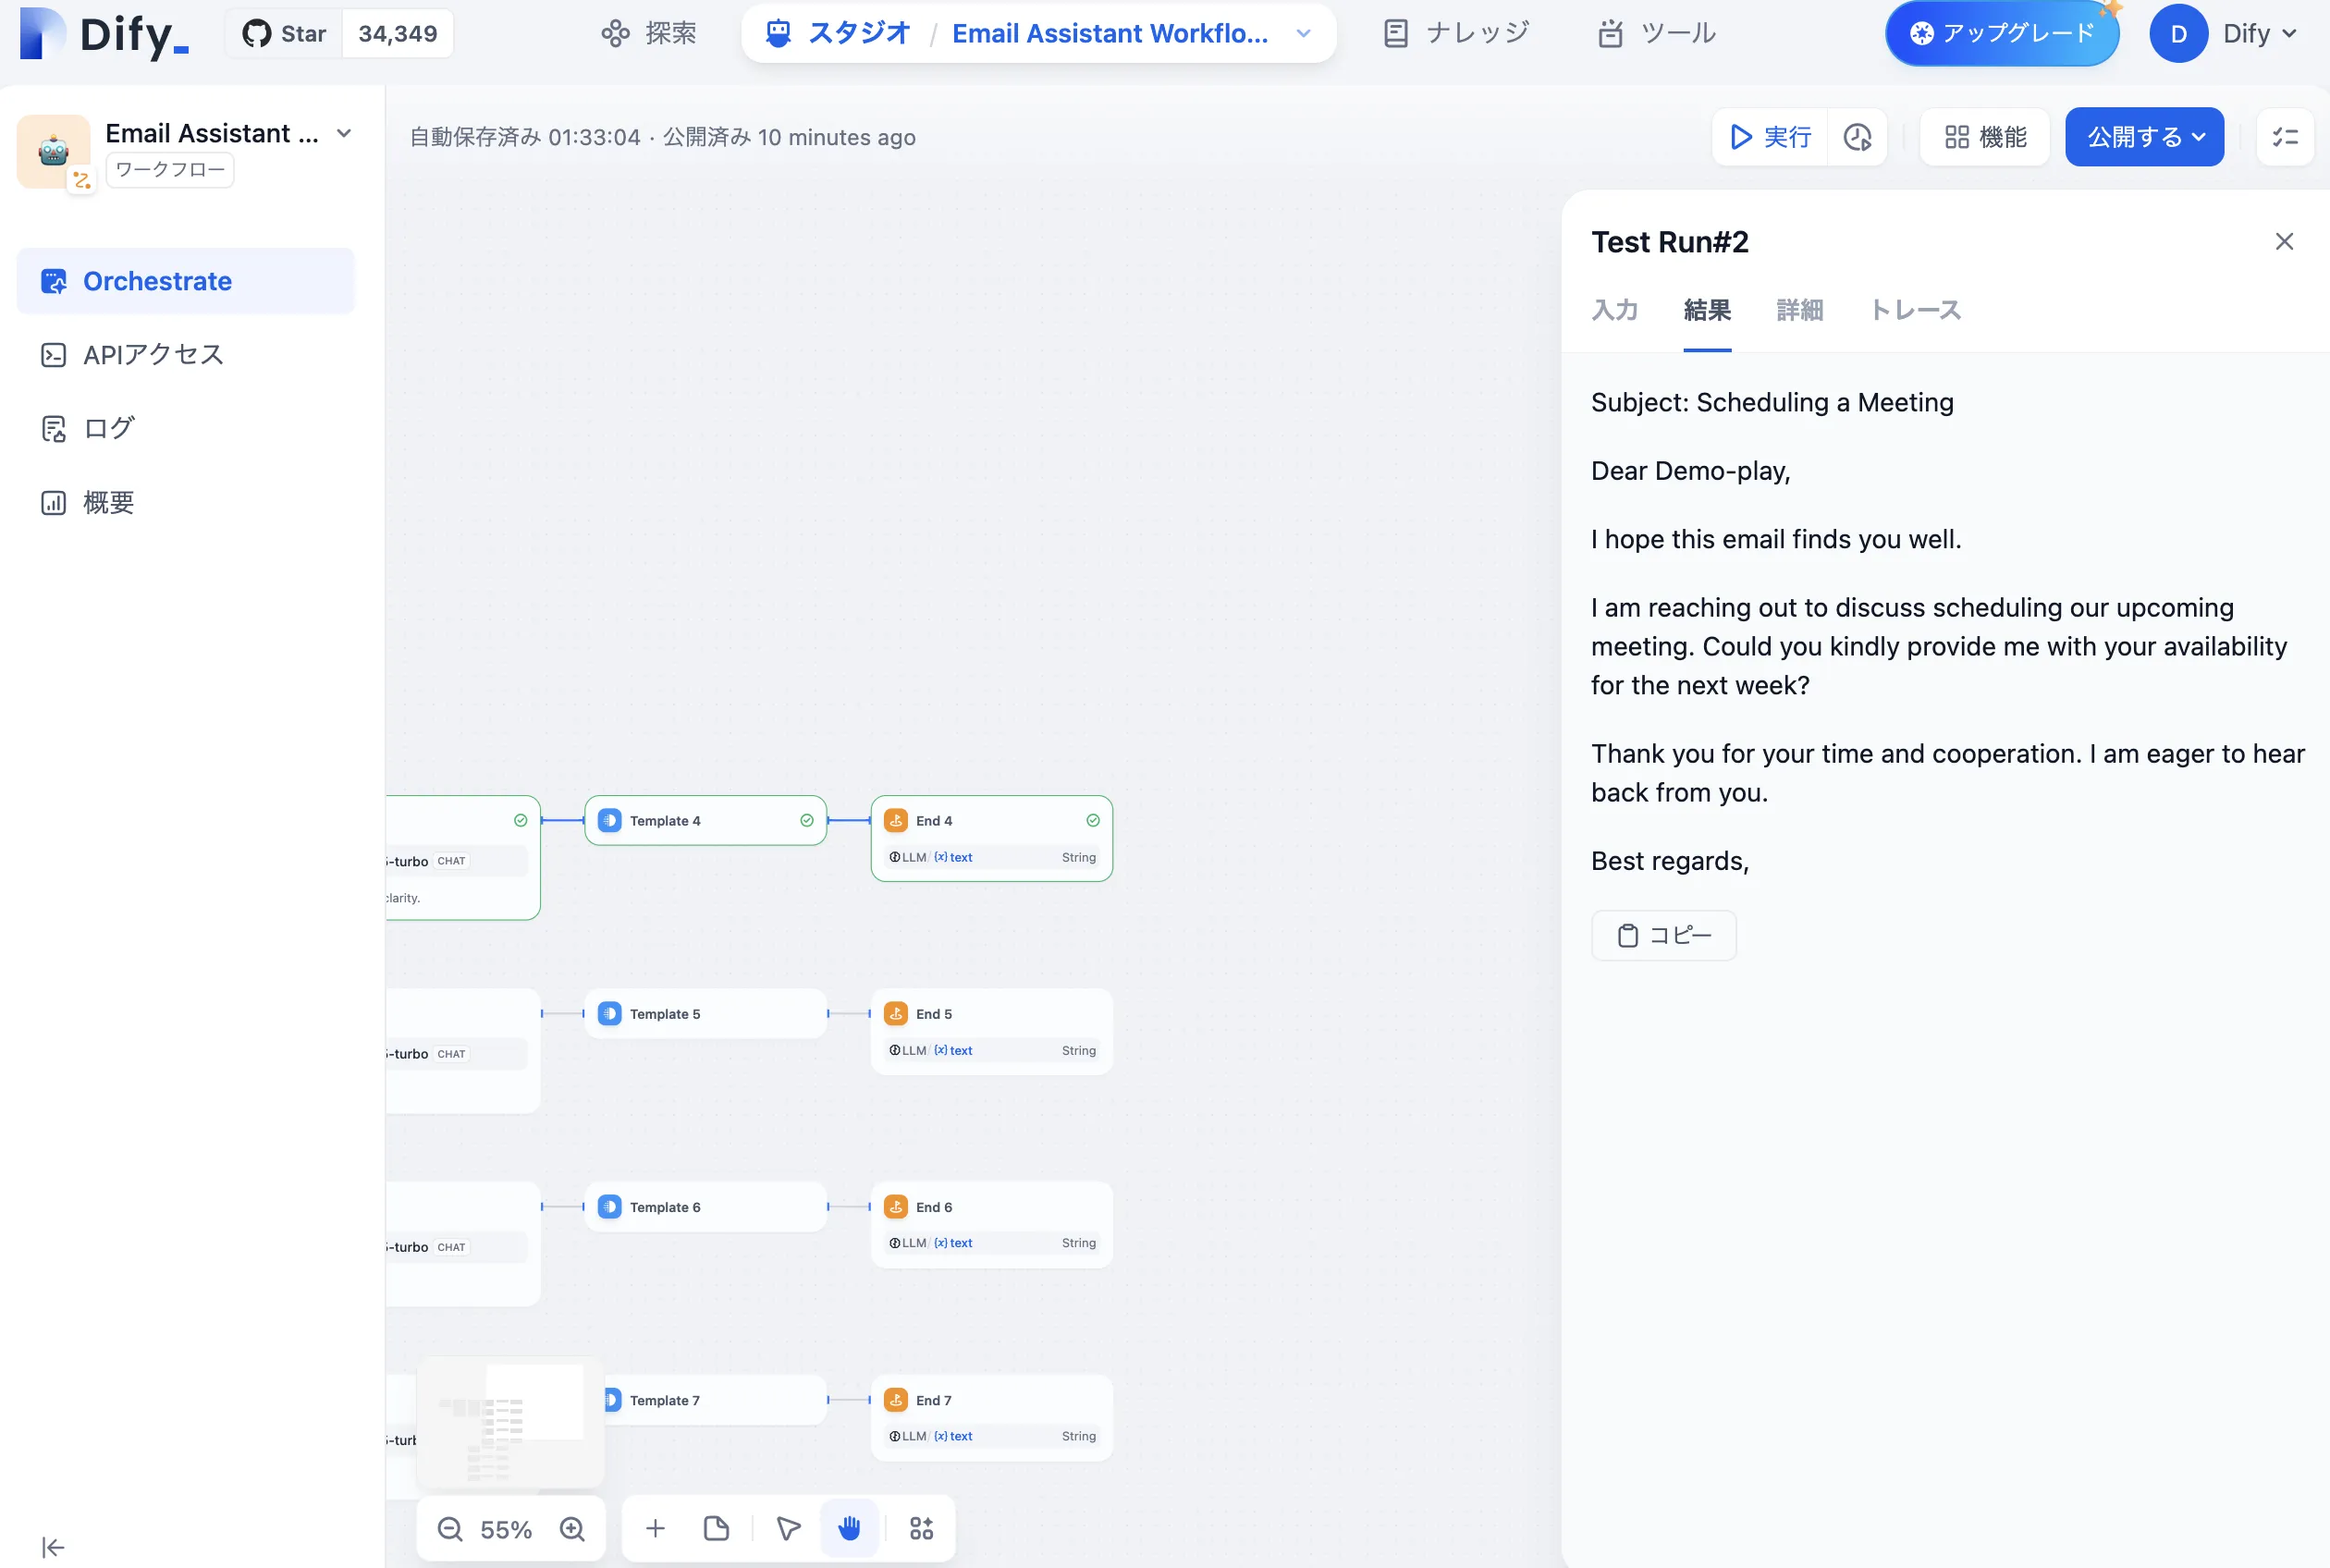Click the 55% zoom level control
Screen dimensions: 2330x1568
point(506,1528)
